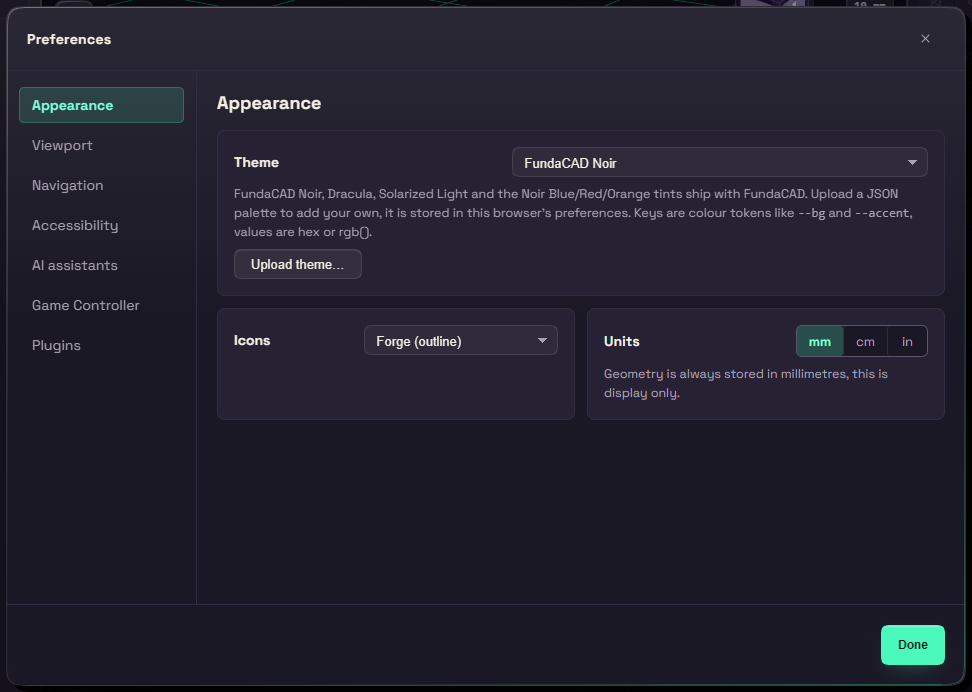Click the Appearance heading text
Image resolution: width=972 pixels, height=692 pixels.
tap(269, 103)
